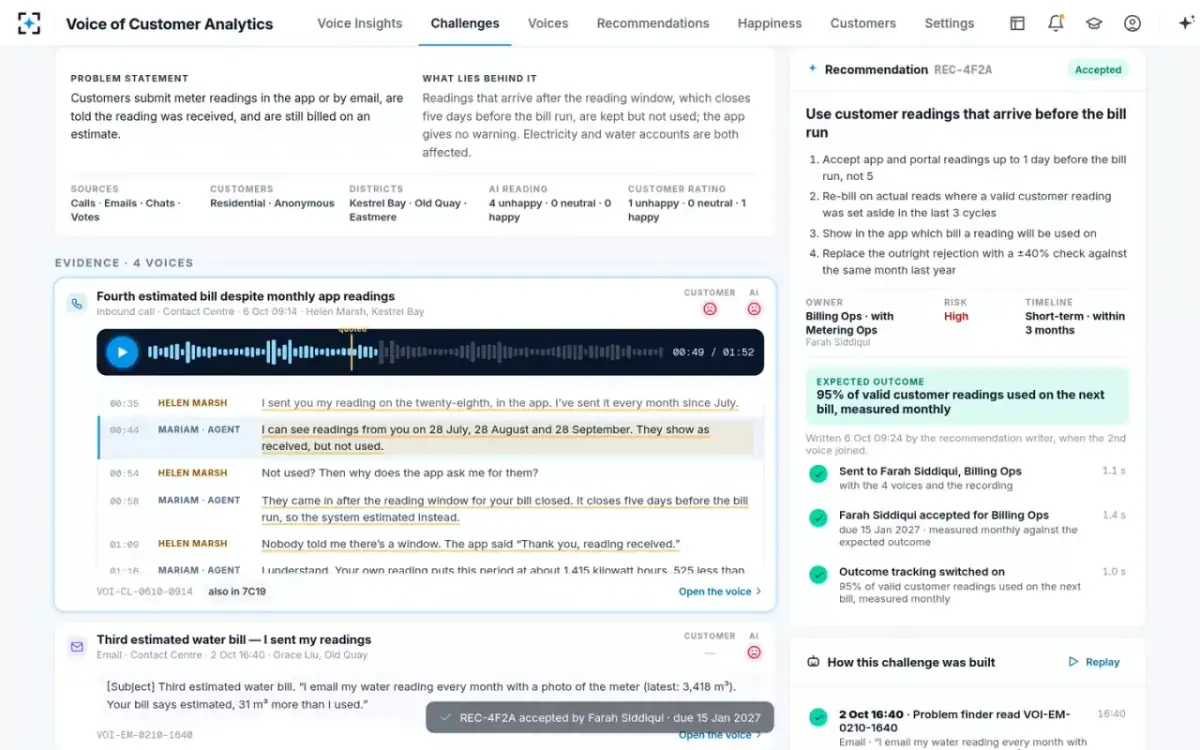Click the 'Fourth estimated bill despite monthly app readings' title
The width and height of the screenshot is (1200, 750).
246,296
